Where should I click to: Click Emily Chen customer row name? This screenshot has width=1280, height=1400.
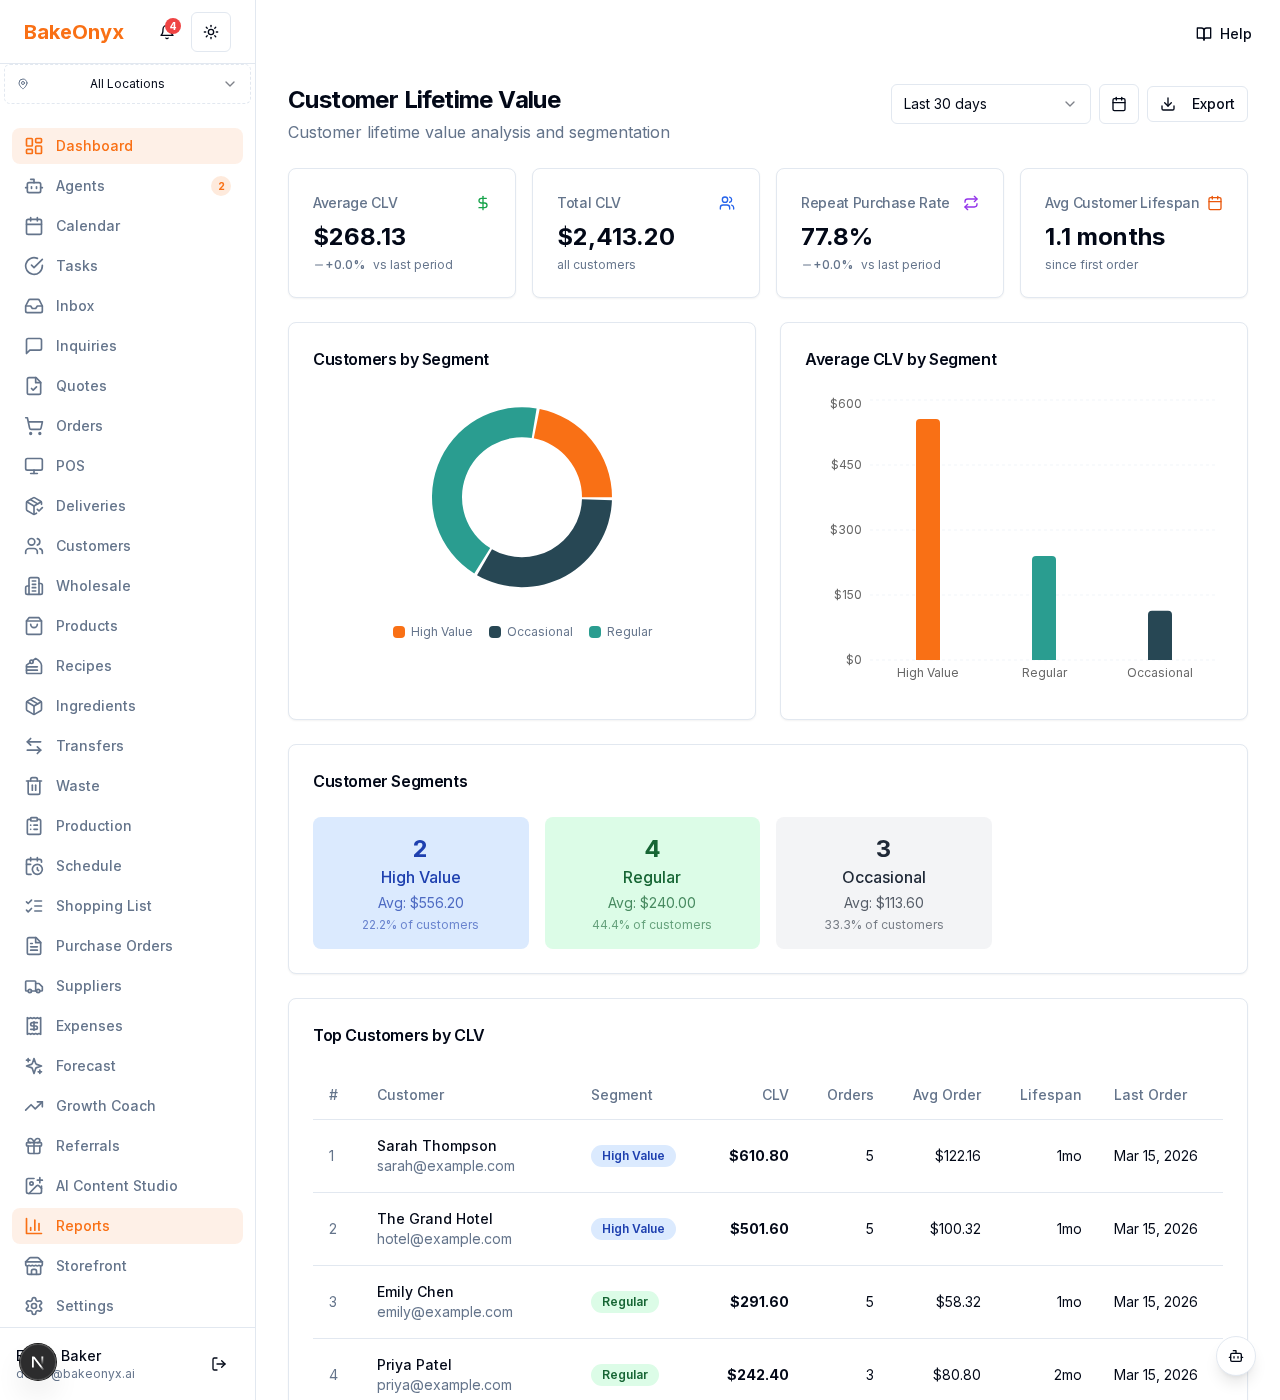click(415, 1292)
